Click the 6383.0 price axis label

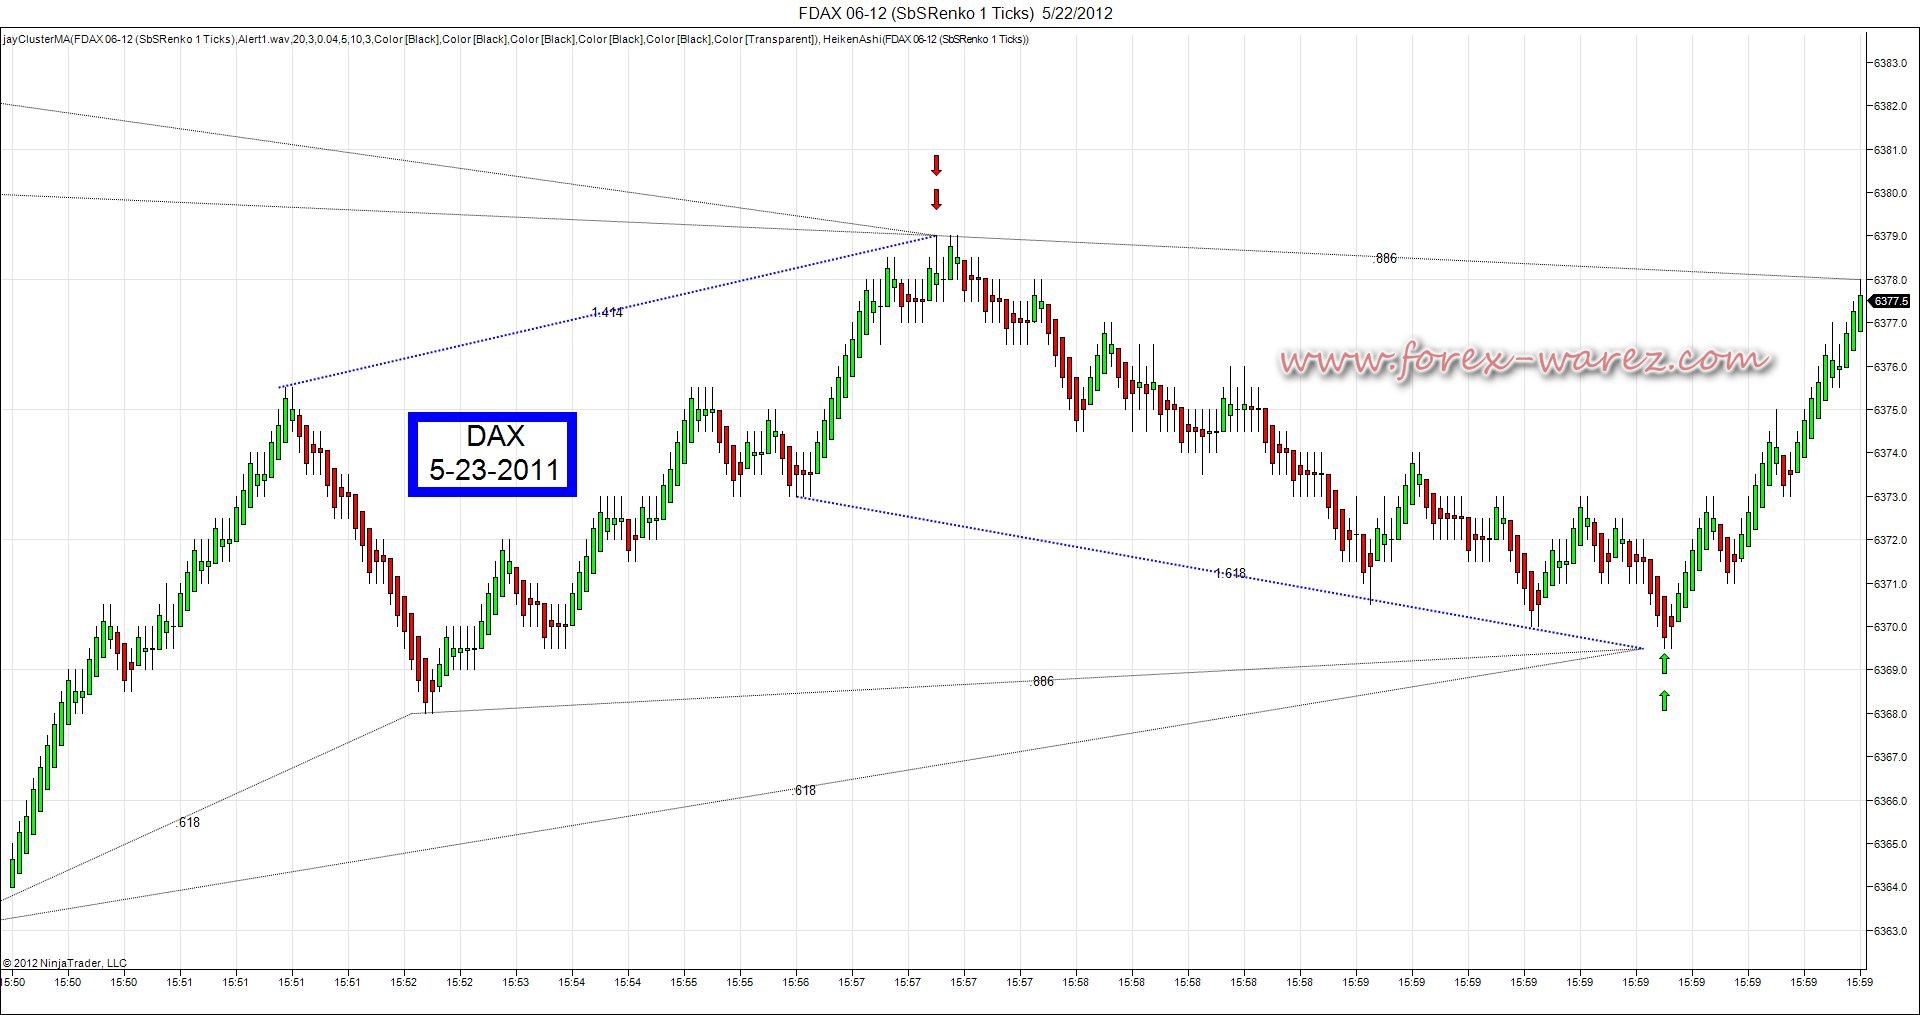[1889, 63]
